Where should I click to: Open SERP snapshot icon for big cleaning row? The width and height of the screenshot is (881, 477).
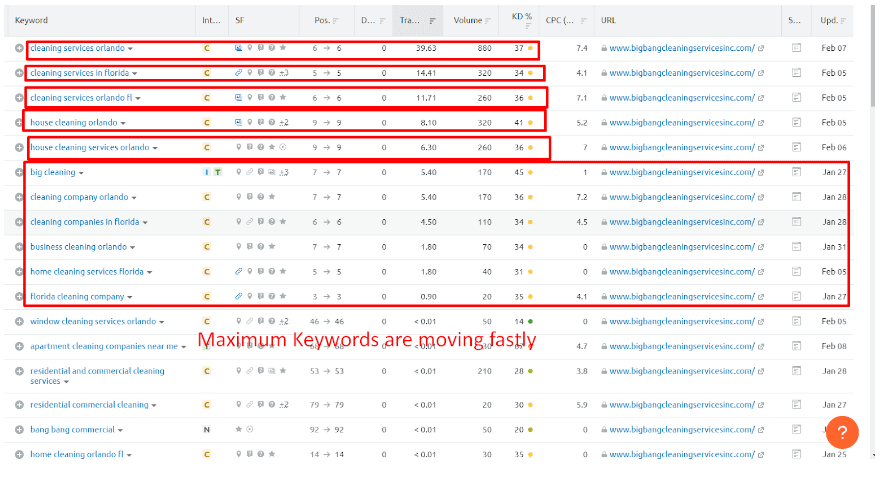point(796,172)
